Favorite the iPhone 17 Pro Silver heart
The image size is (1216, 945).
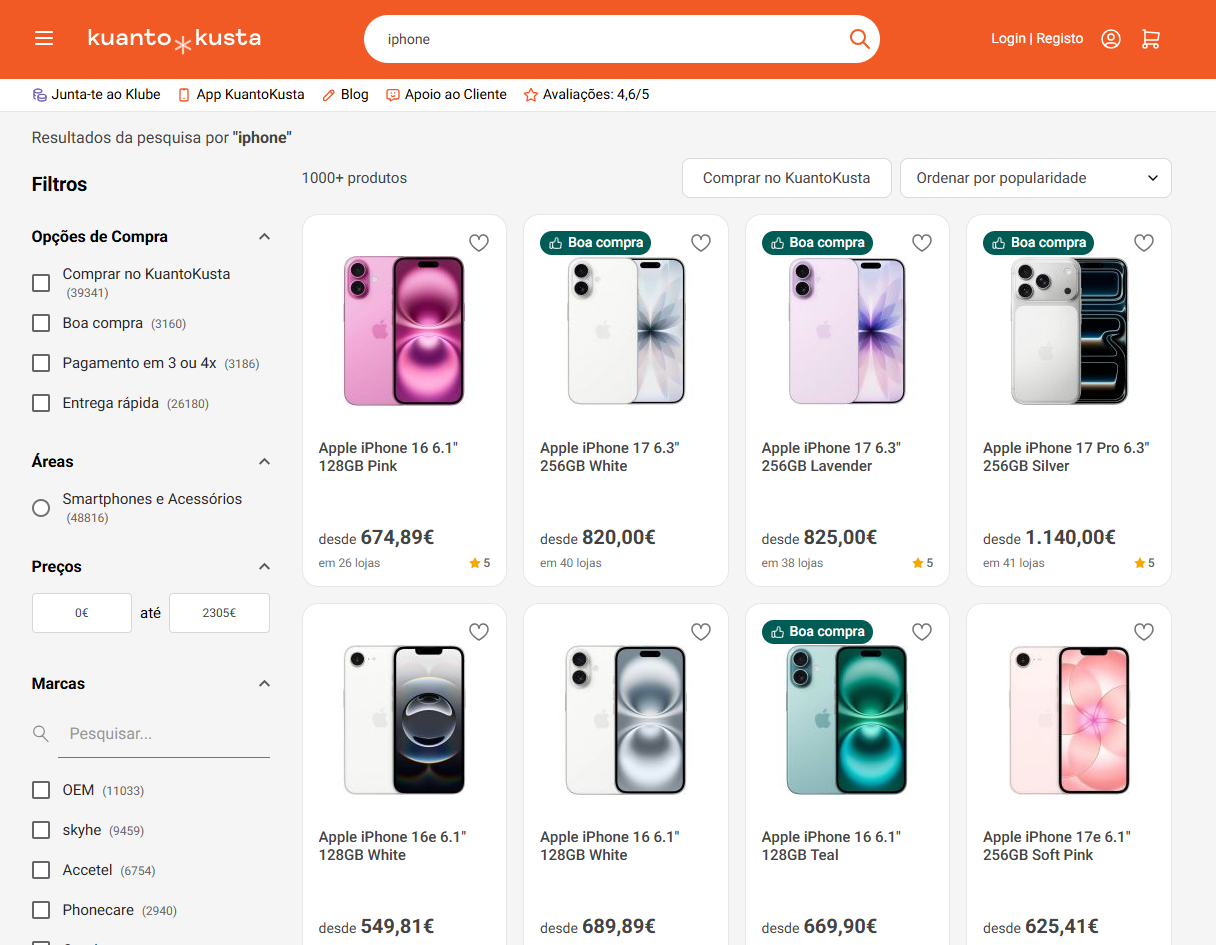click(x=1144, y=243)
